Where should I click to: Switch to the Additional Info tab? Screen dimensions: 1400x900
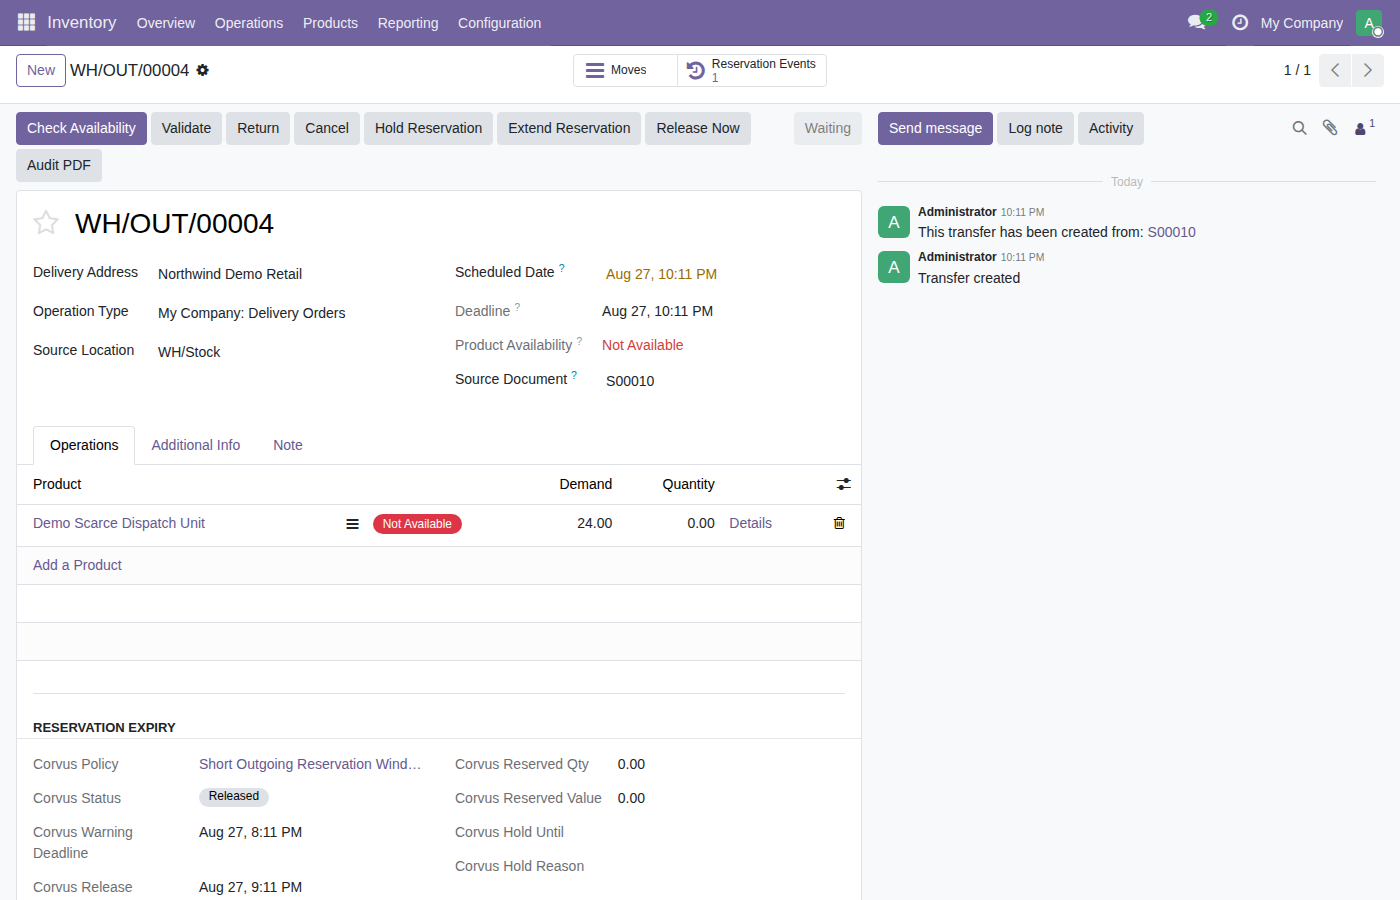(196, 445)
